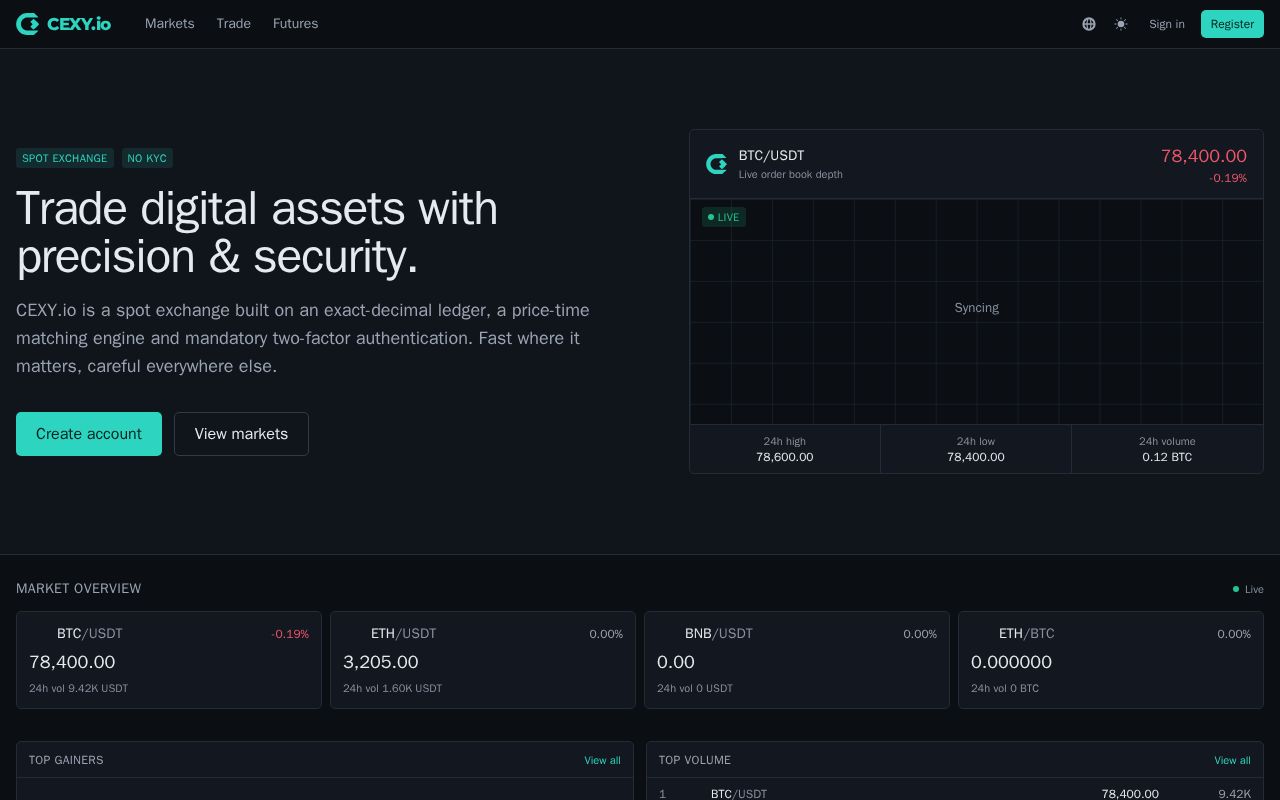Click the Sign in link

tap(1167, 24)
